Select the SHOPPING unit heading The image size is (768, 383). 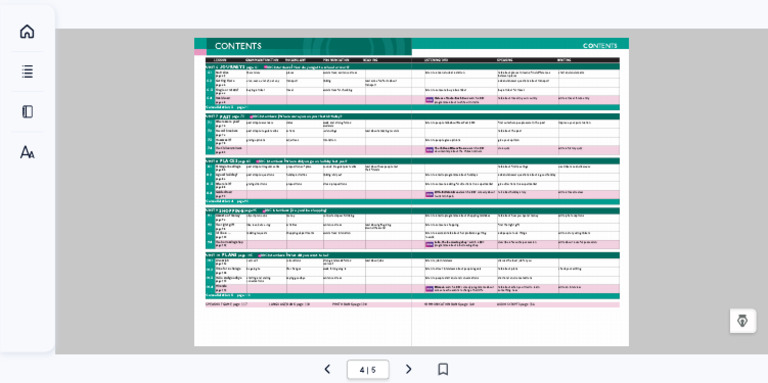(232, 211)
